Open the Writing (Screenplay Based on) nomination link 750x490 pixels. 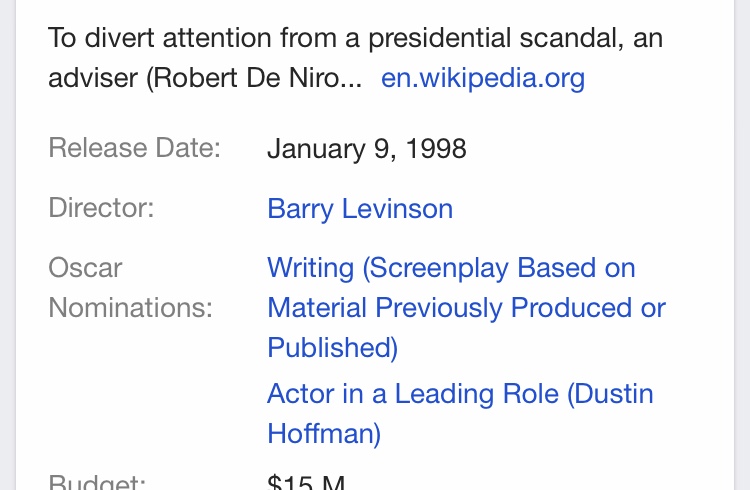[x=451, y=267]
